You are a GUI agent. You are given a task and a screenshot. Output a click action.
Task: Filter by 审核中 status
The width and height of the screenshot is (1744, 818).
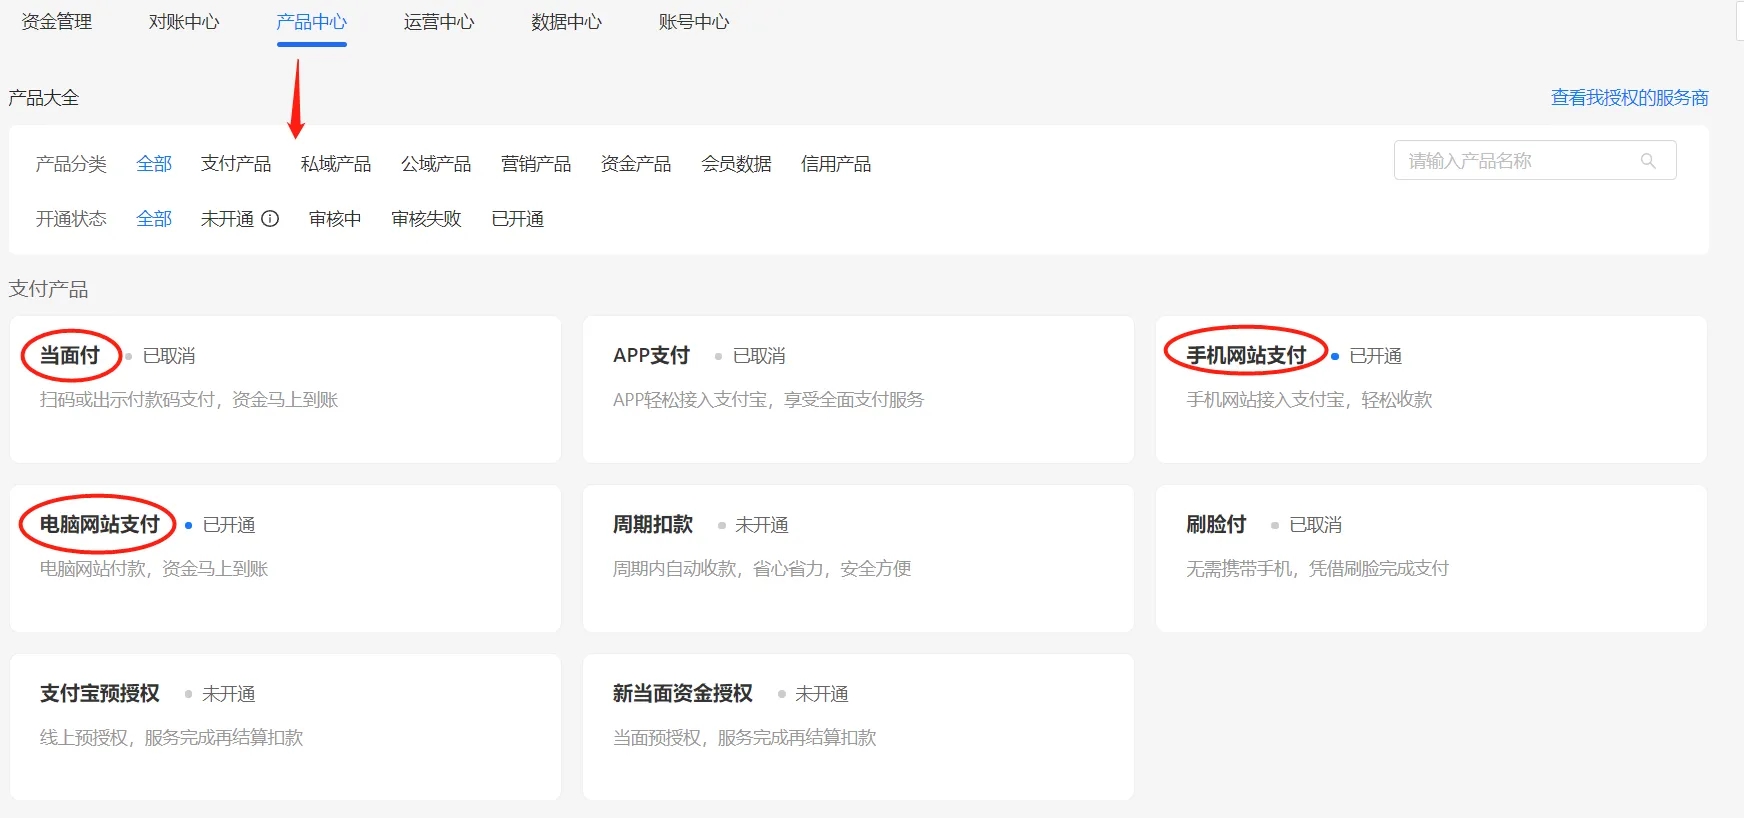click(x=335, y=218)
